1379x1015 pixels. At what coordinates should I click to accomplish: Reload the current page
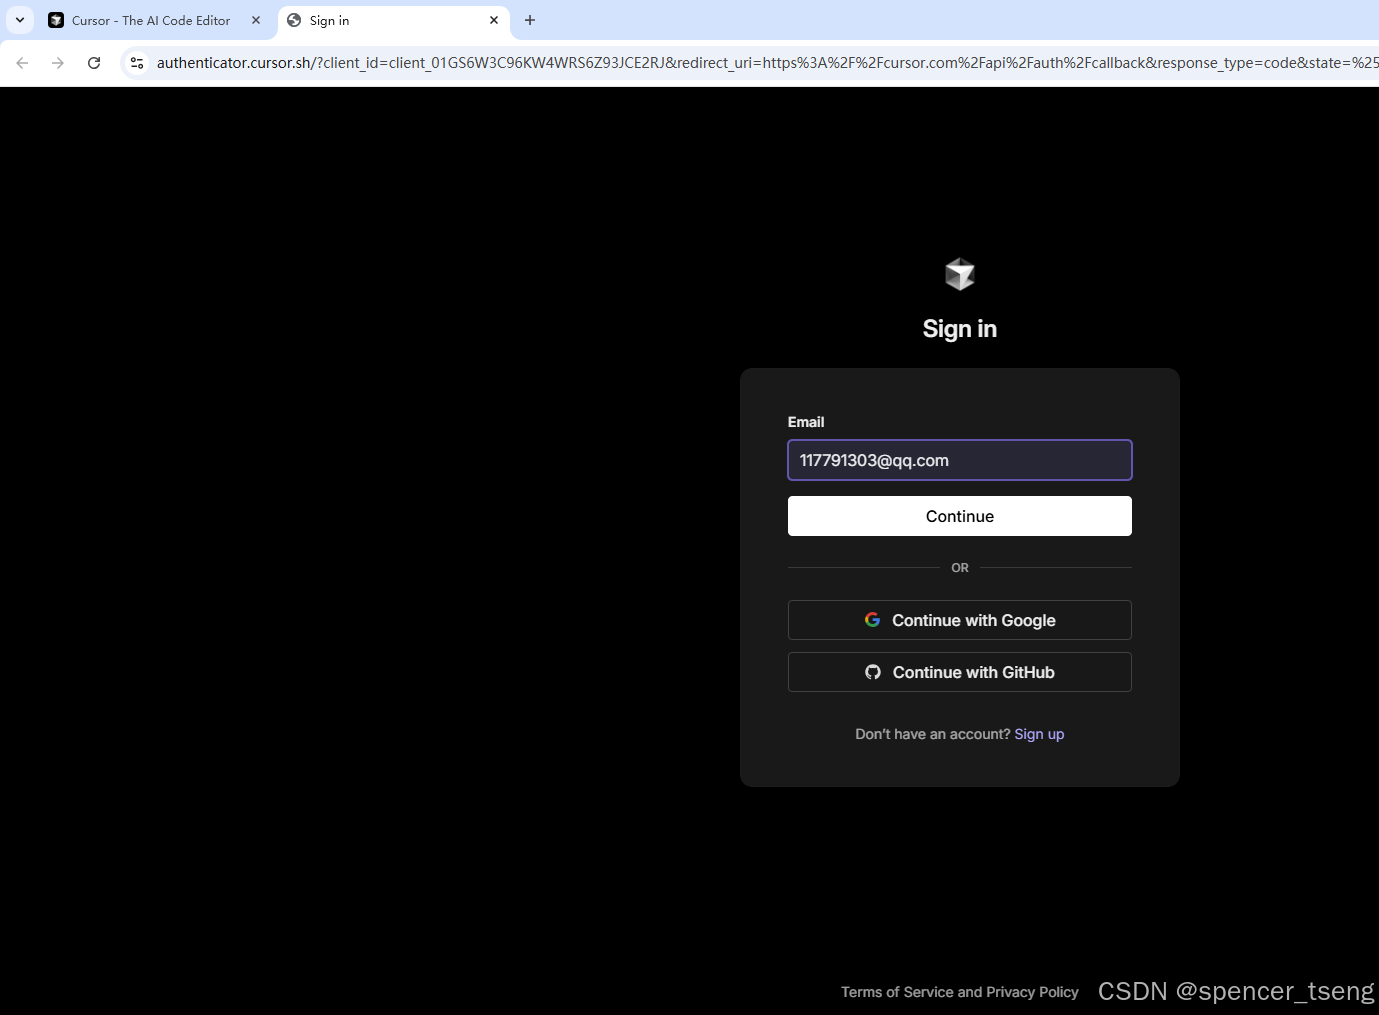94,63
